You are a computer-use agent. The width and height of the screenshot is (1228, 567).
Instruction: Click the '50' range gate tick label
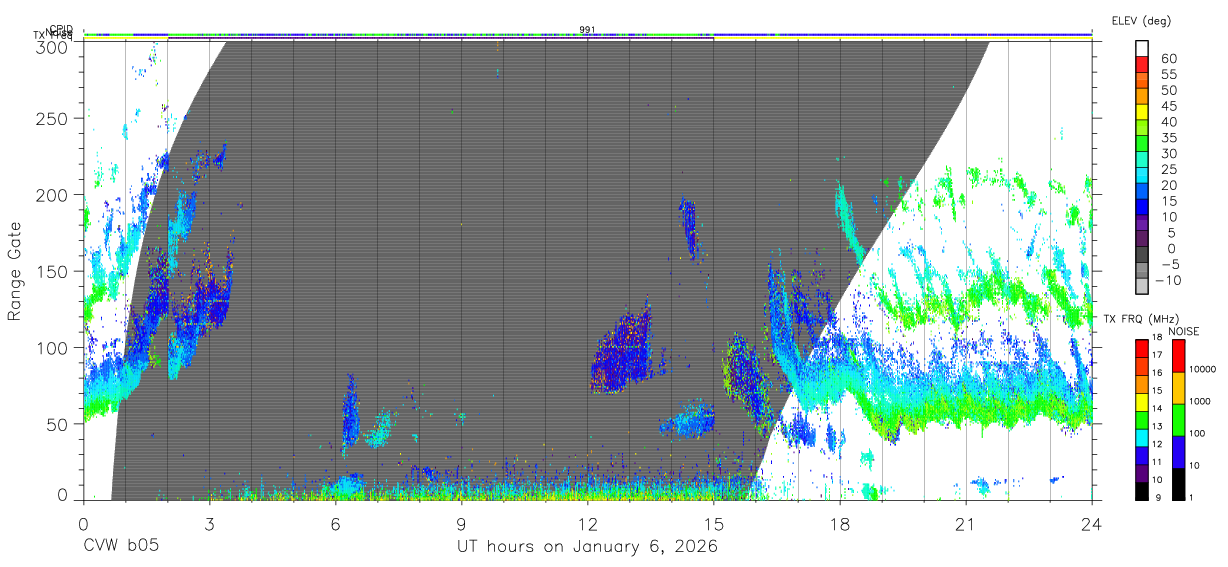[57, 424]
